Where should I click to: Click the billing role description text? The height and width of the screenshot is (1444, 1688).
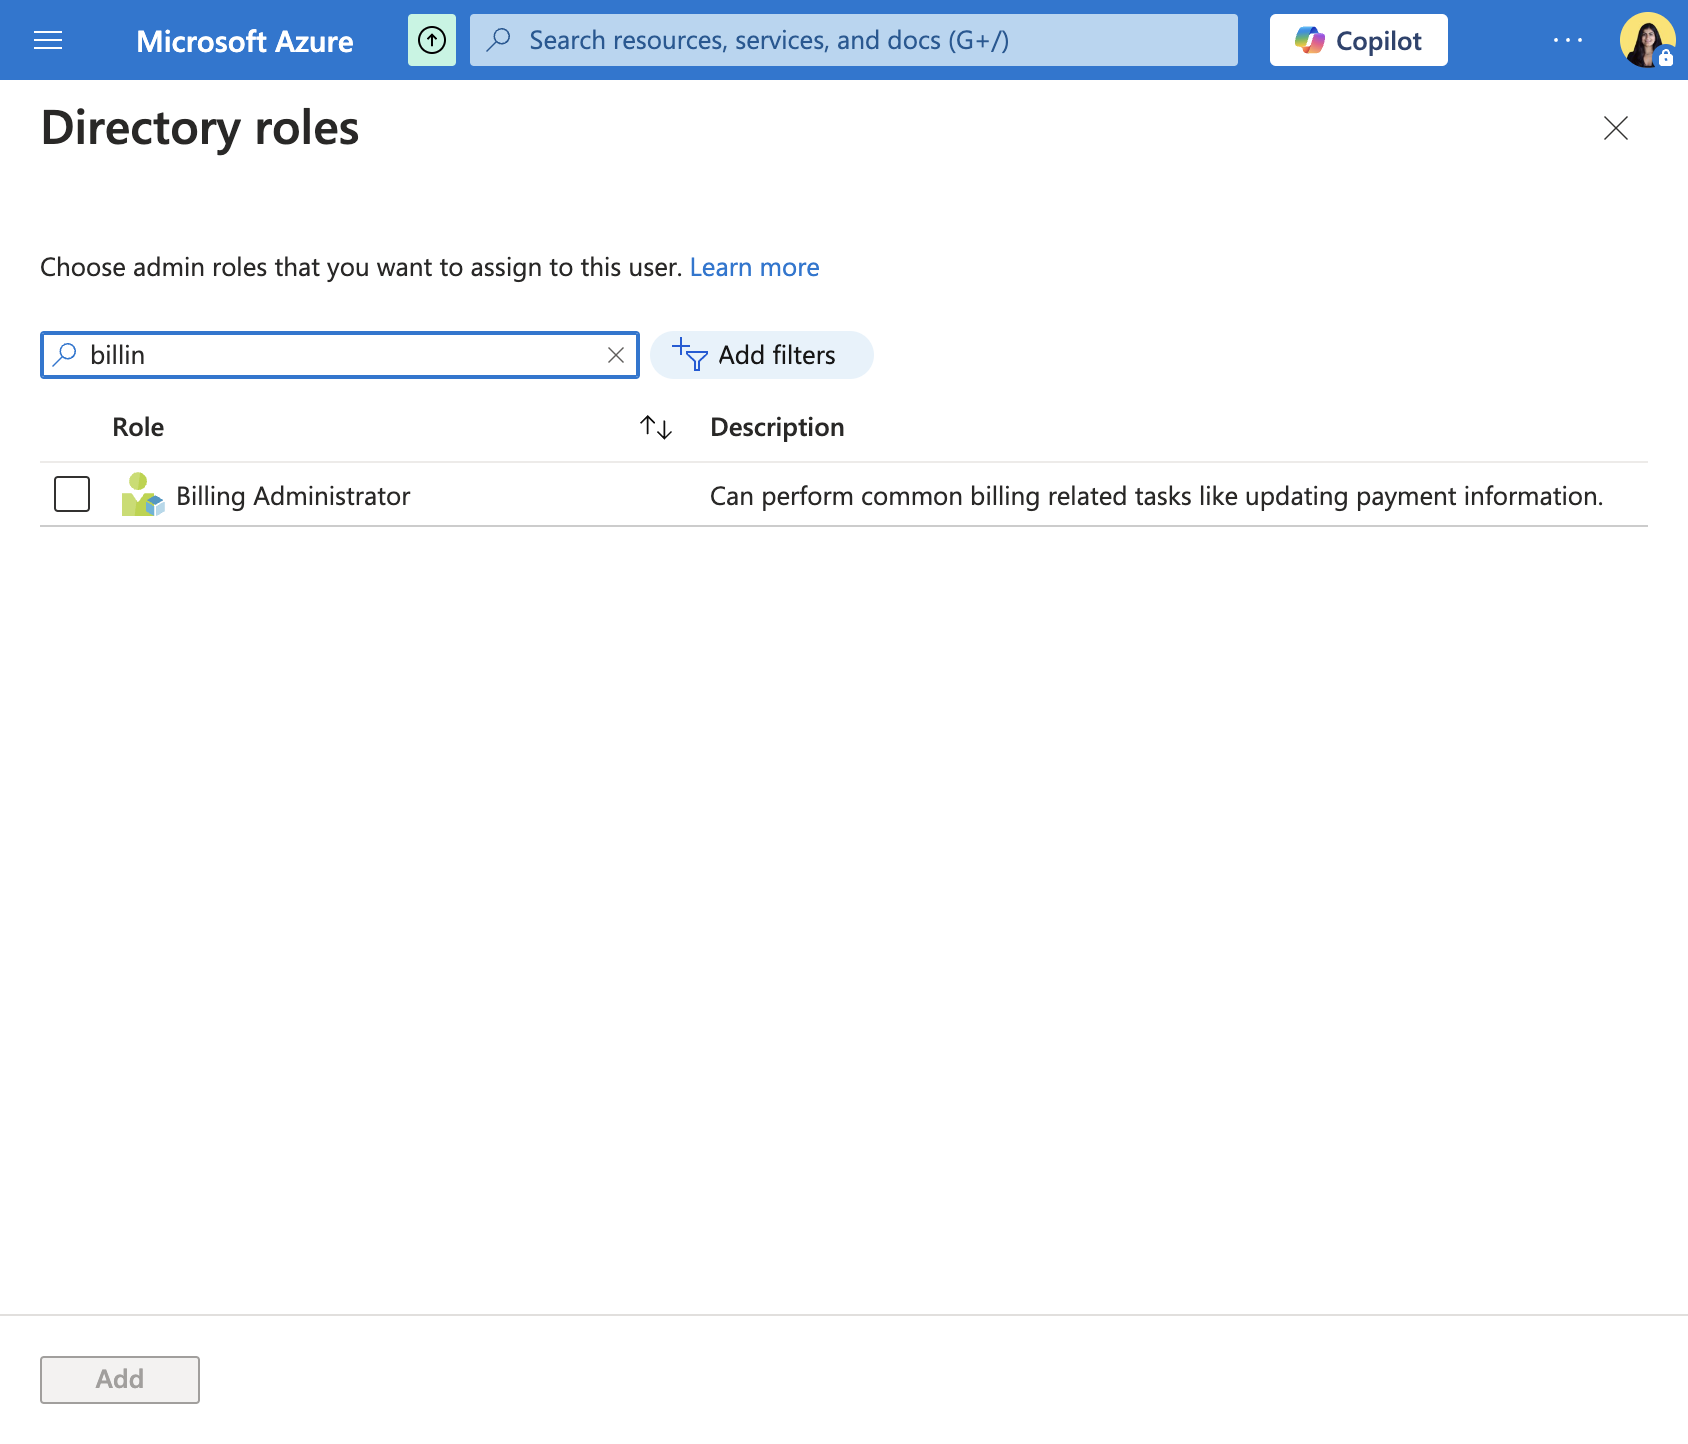pyautogui.click(x=1156, y=496)
